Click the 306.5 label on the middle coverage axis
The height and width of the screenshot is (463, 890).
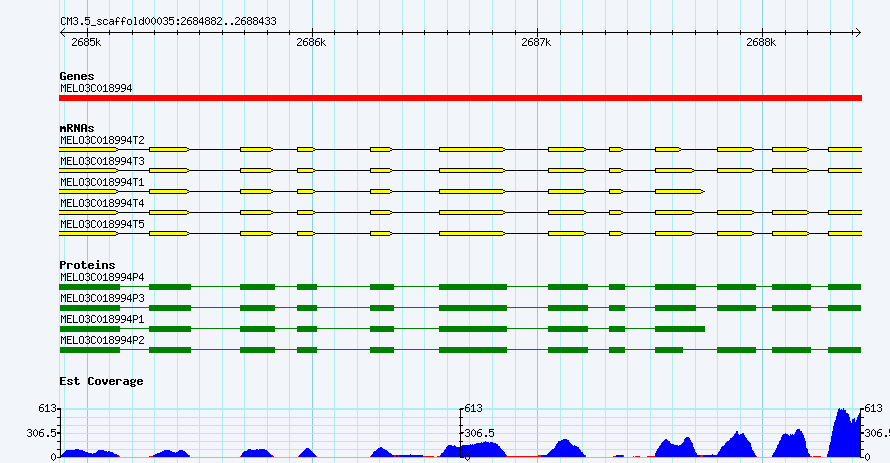[x=480, y=433]
